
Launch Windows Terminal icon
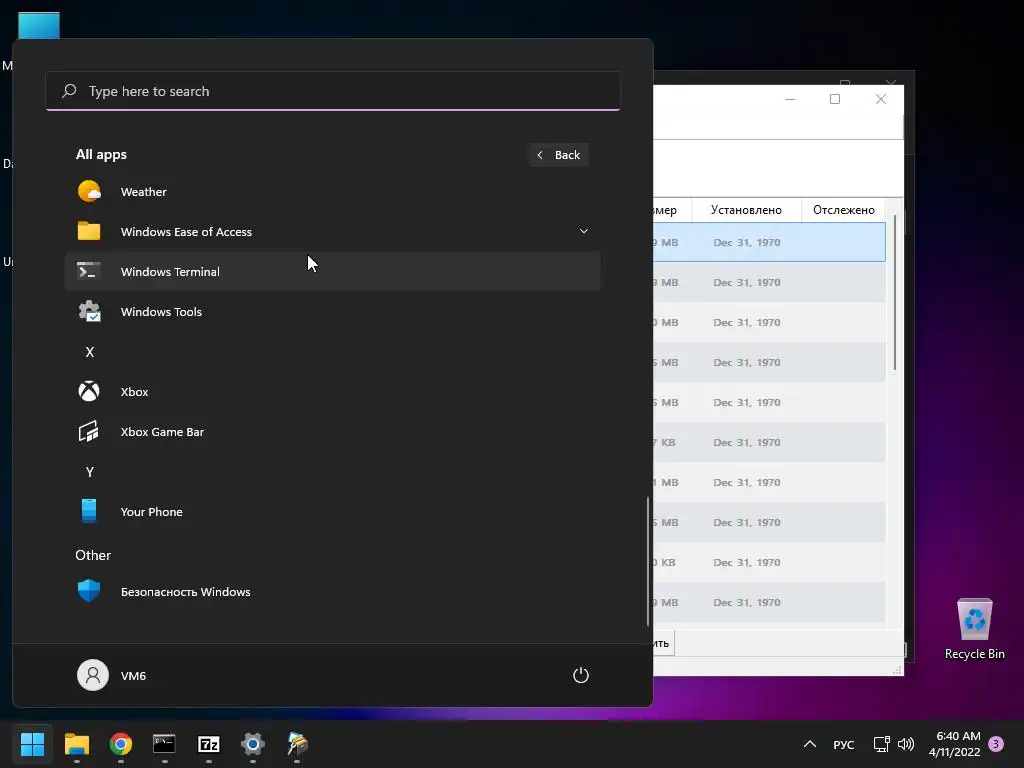tap(89, 271)
